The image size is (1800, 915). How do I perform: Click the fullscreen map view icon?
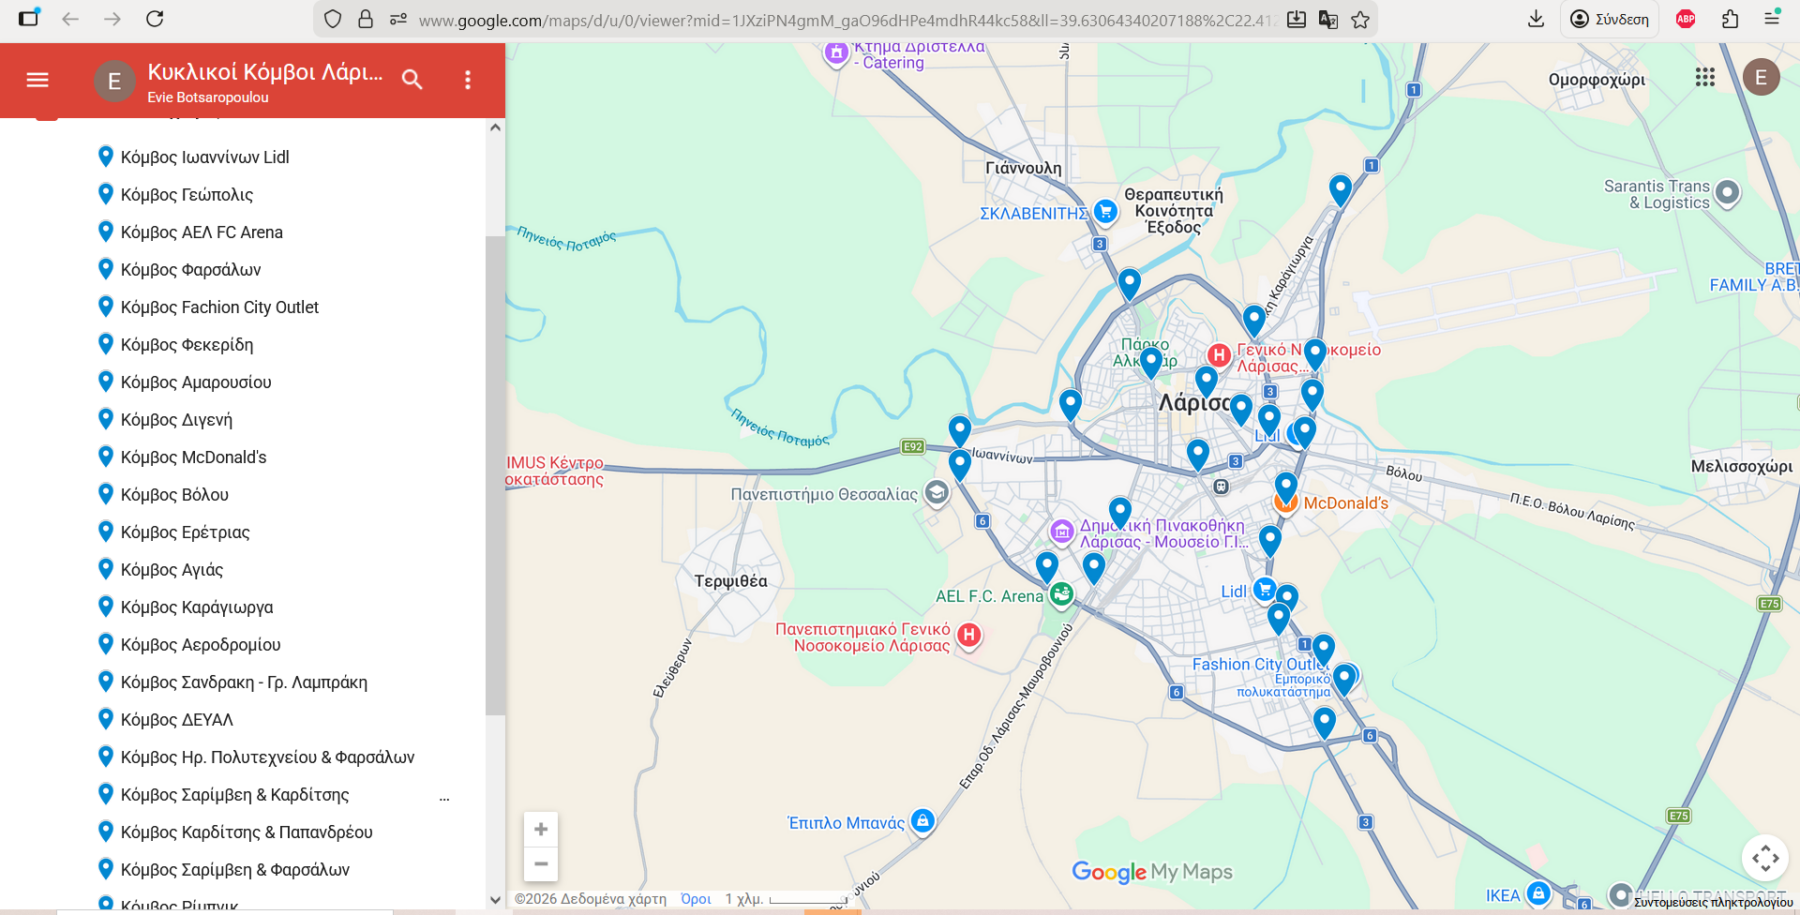pyautogui.click(x=1765, y=858)
